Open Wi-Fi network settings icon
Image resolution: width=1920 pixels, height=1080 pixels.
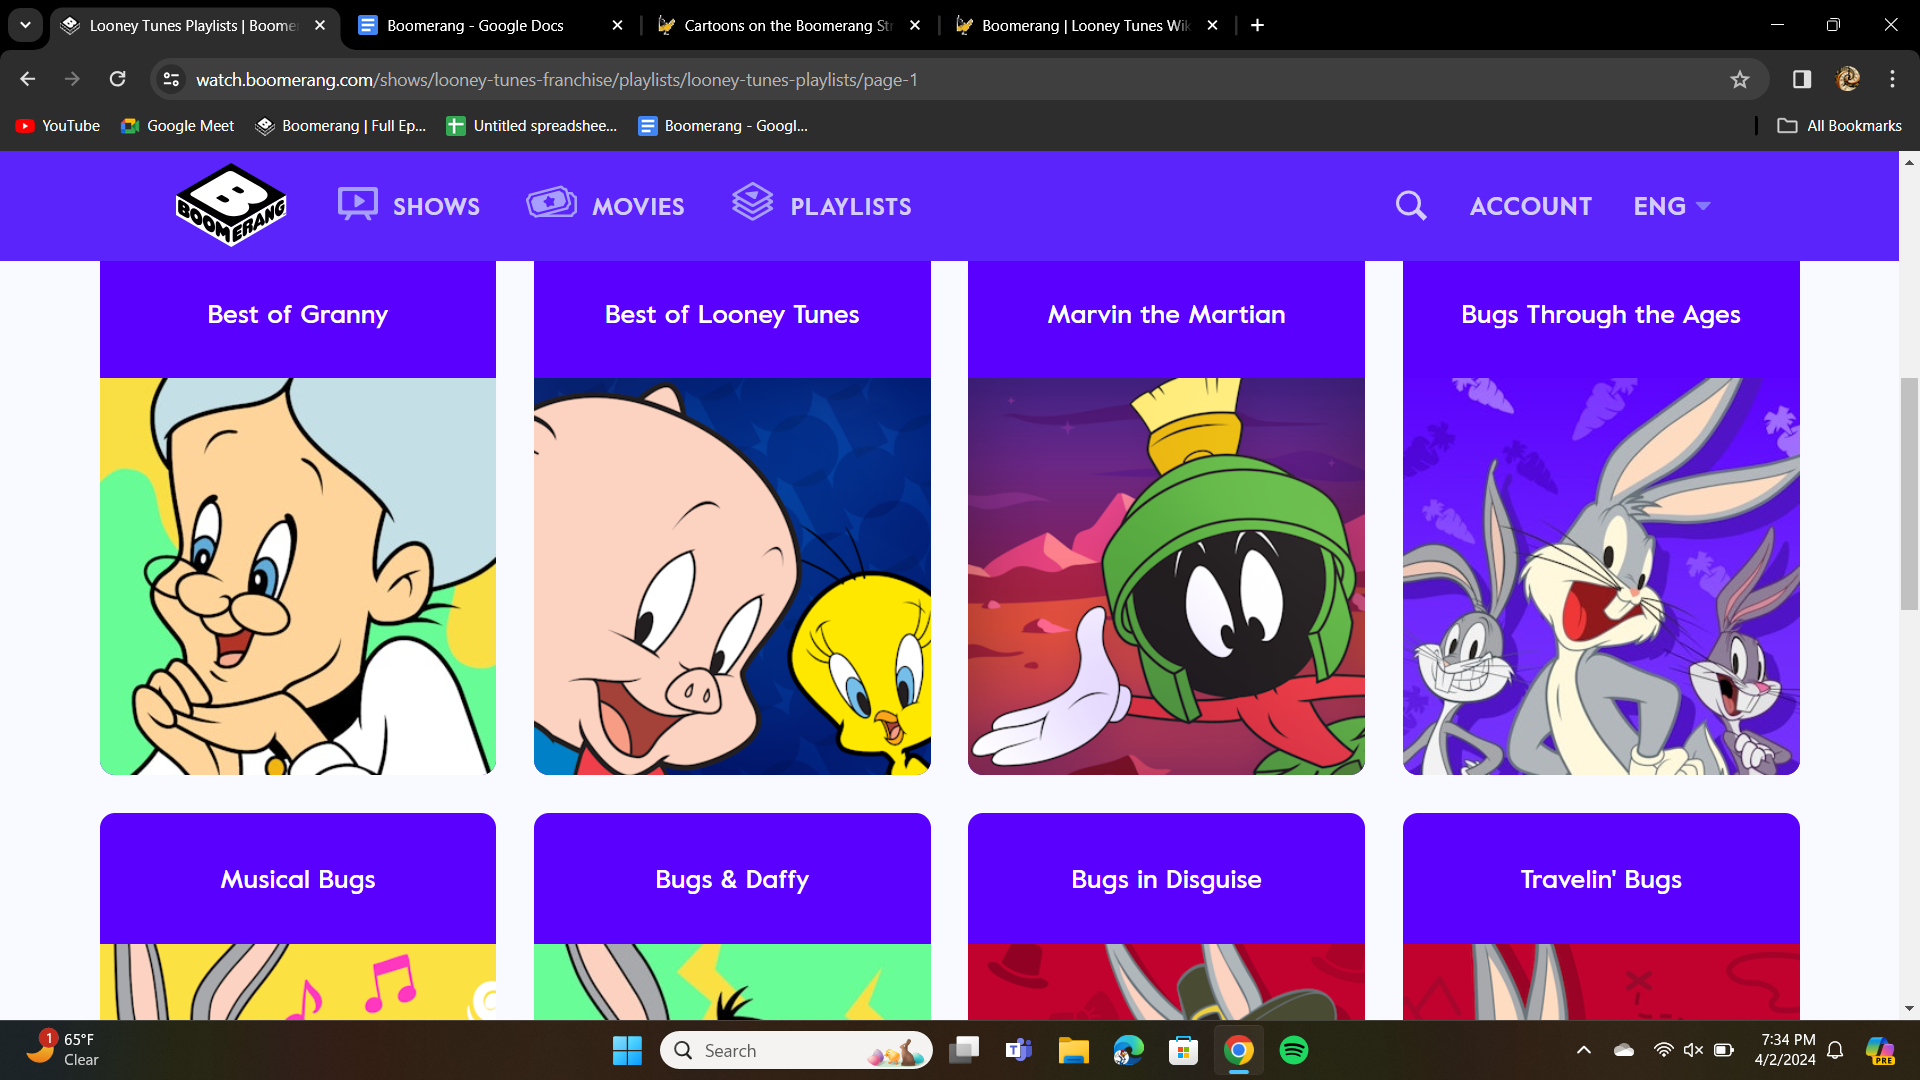[1663, 1050]
